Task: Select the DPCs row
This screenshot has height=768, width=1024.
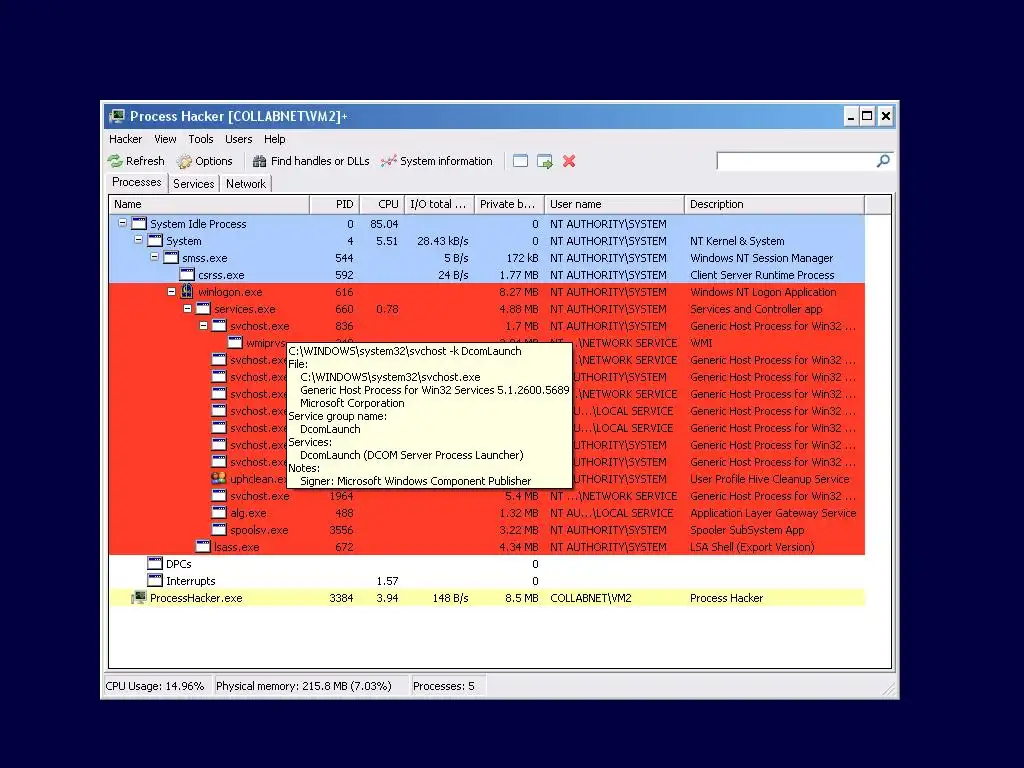Action: [487, 564]
